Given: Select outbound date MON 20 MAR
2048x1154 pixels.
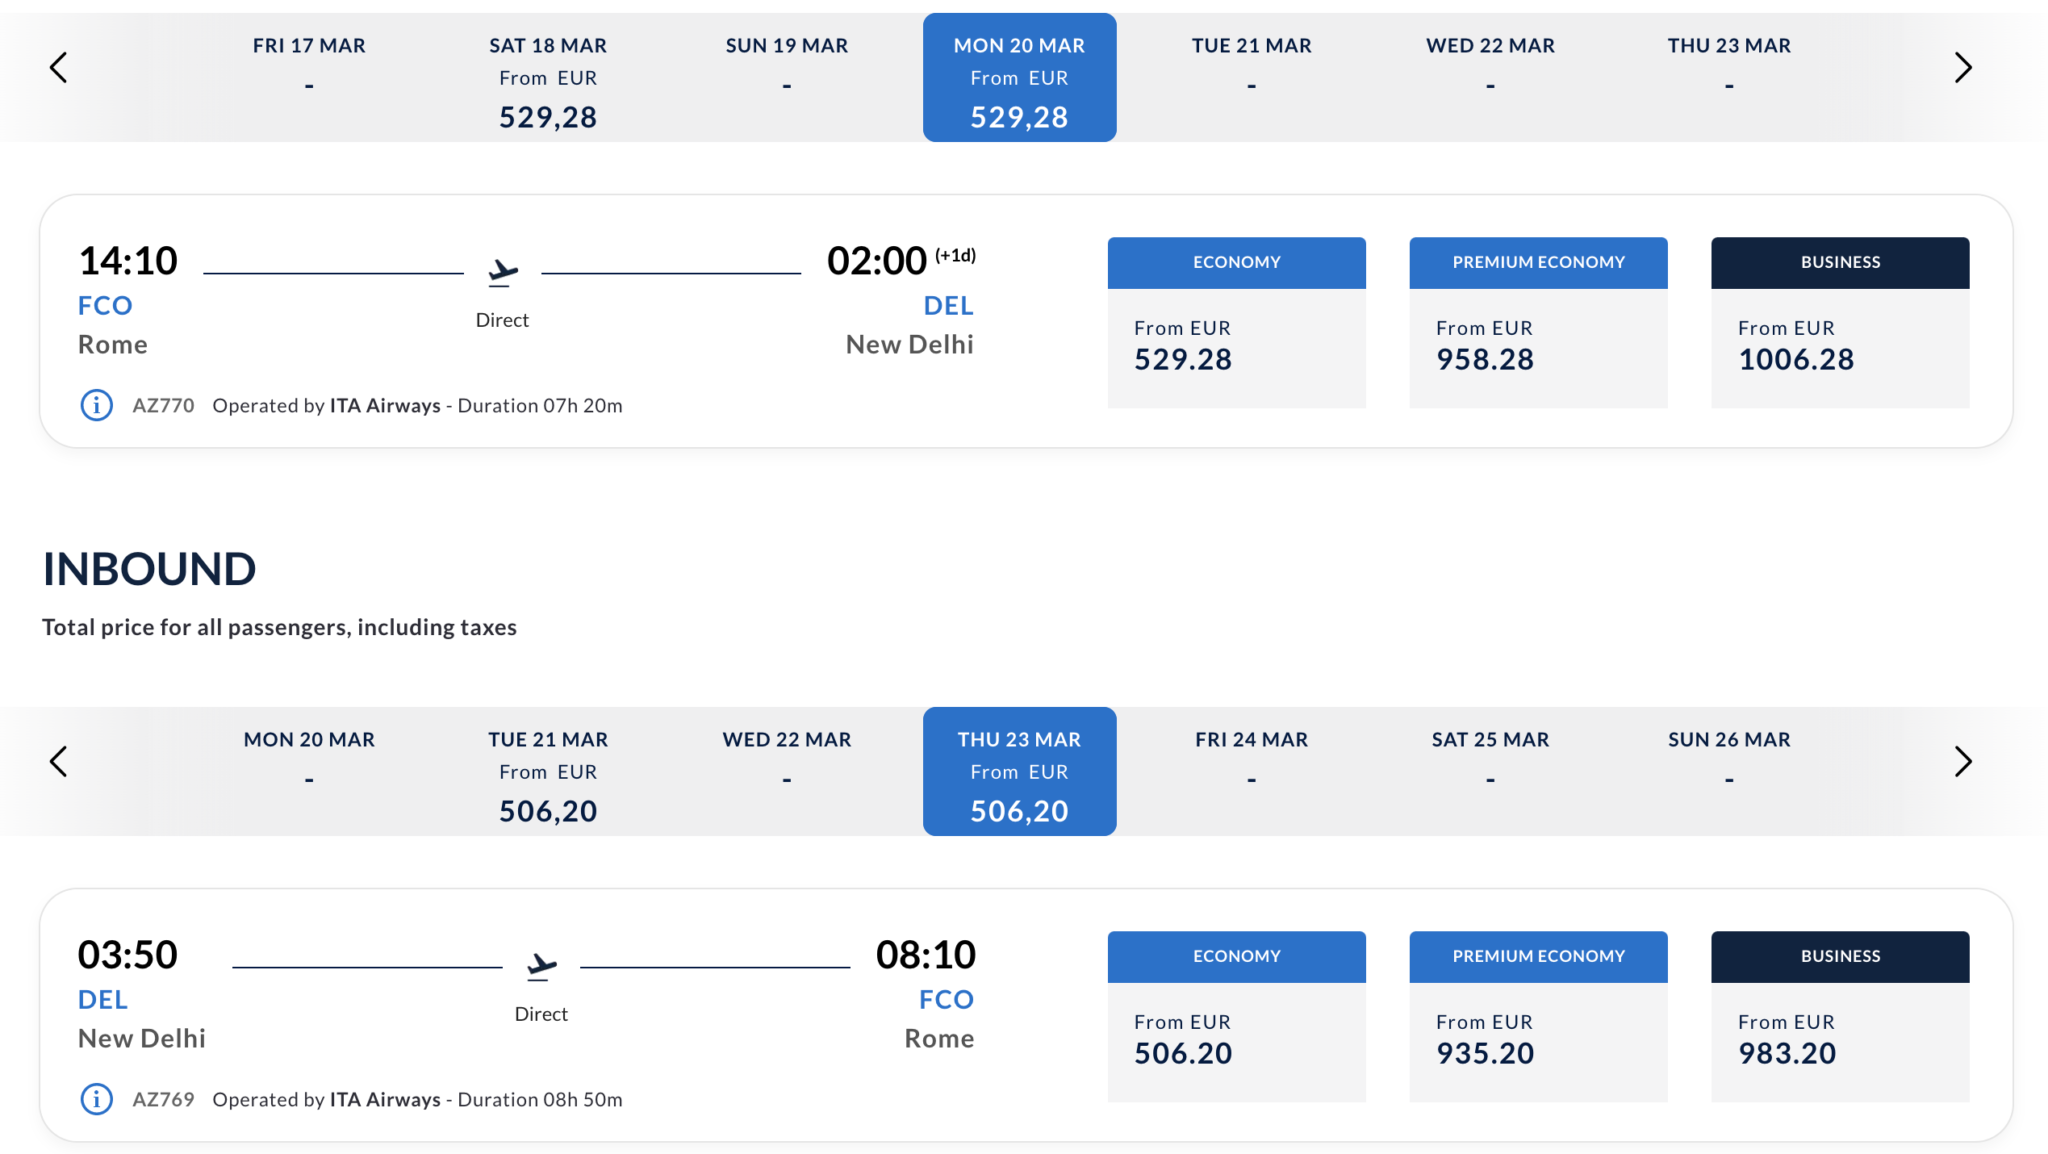Looking at the screenshot, I should tap(1019, 78).
